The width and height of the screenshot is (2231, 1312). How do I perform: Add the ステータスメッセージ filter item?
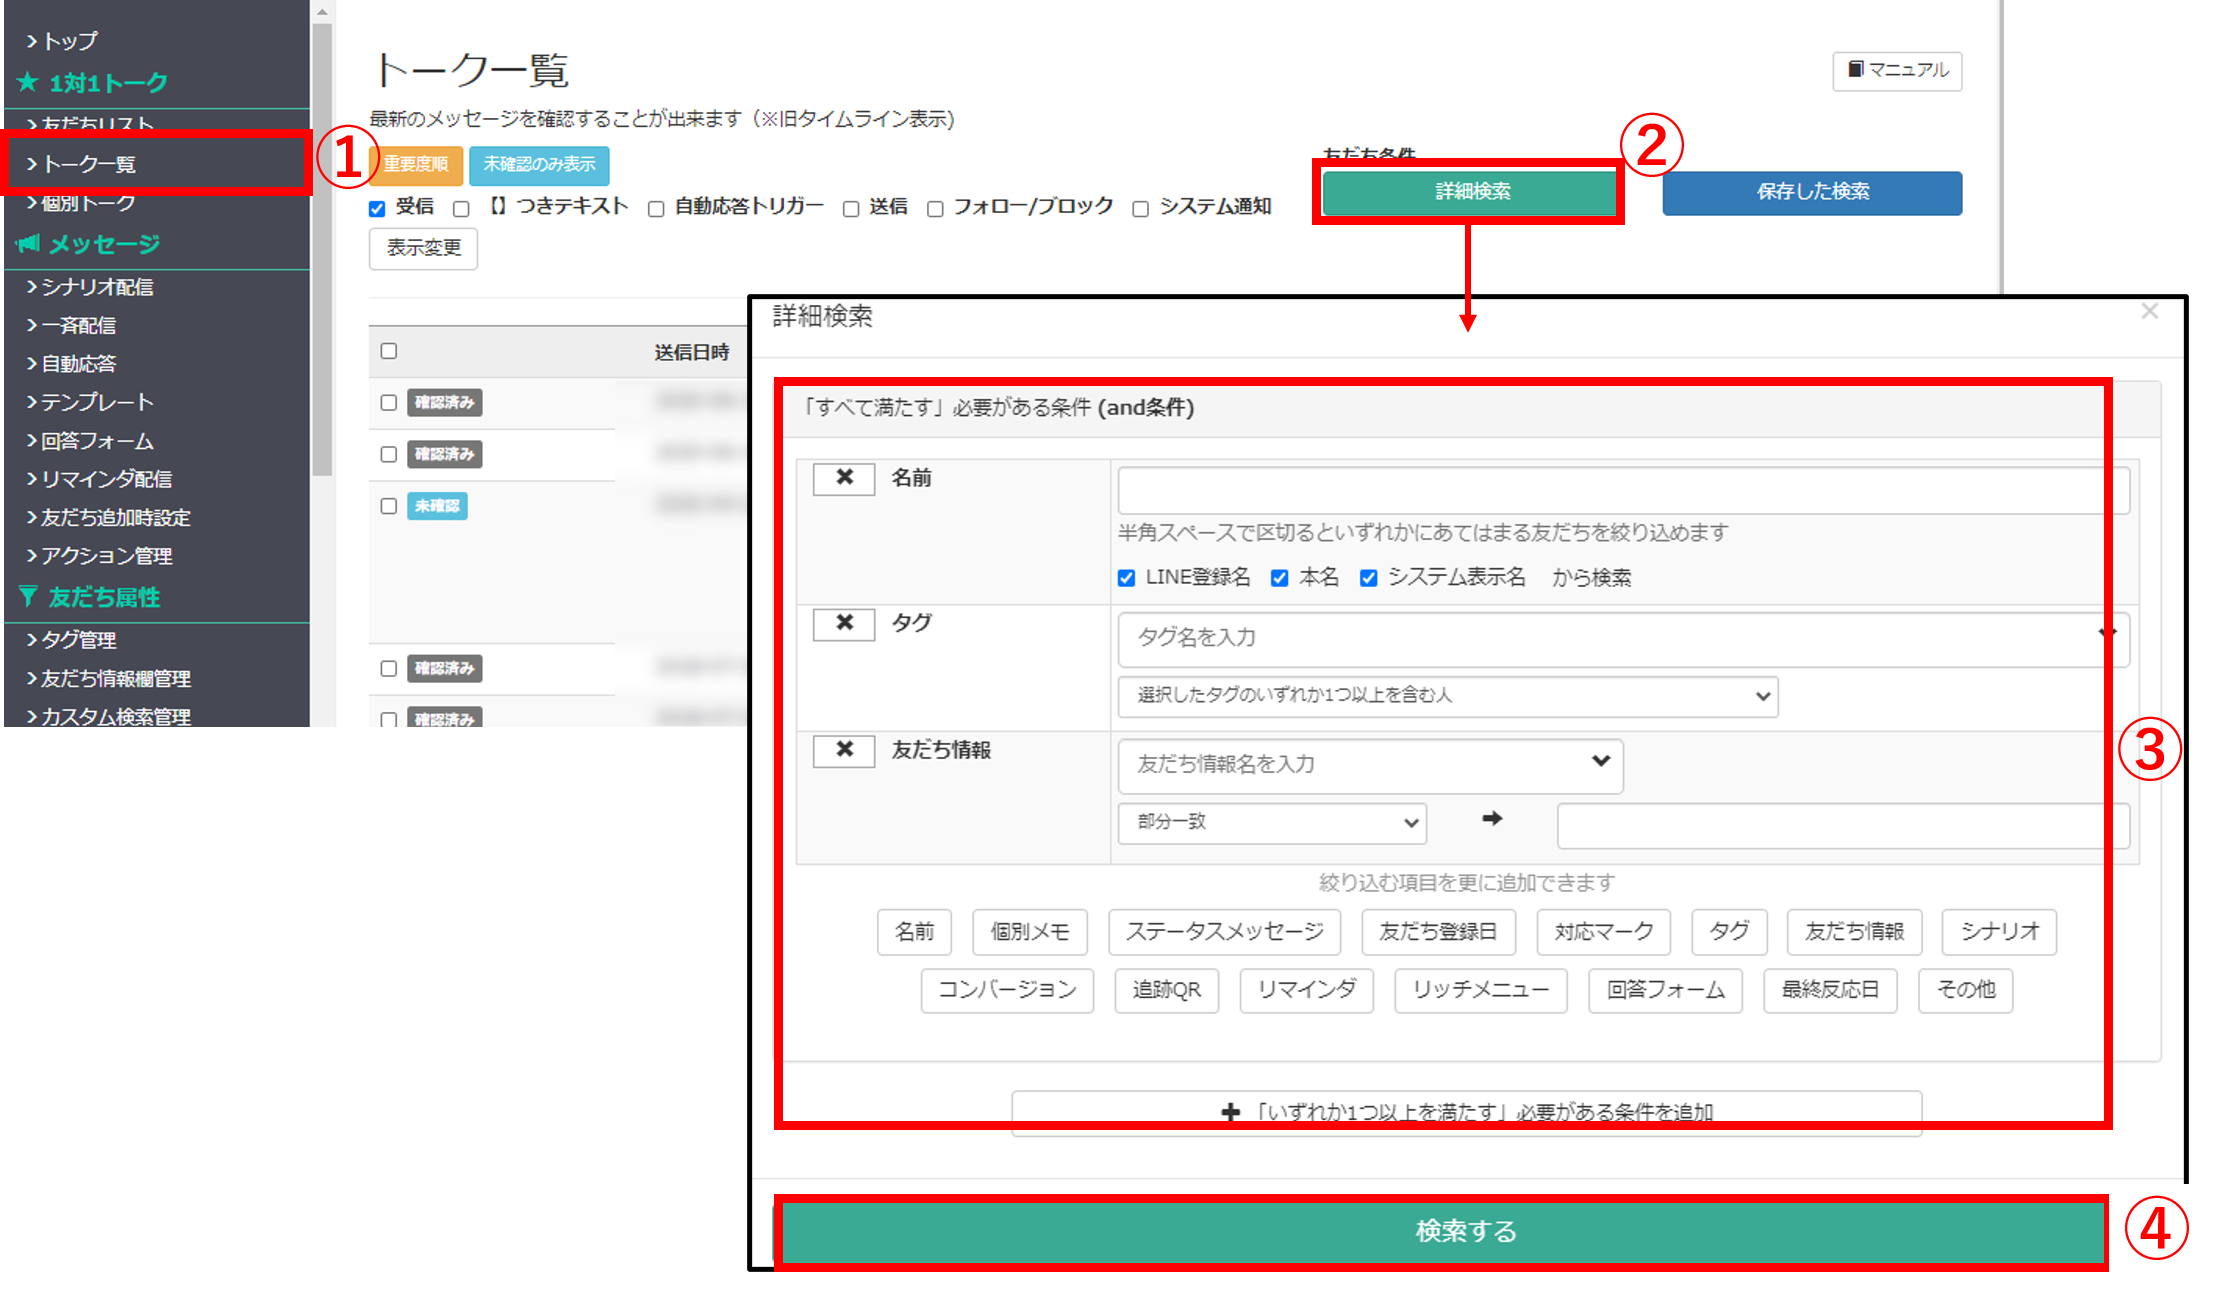click(x=1224, y=932)
